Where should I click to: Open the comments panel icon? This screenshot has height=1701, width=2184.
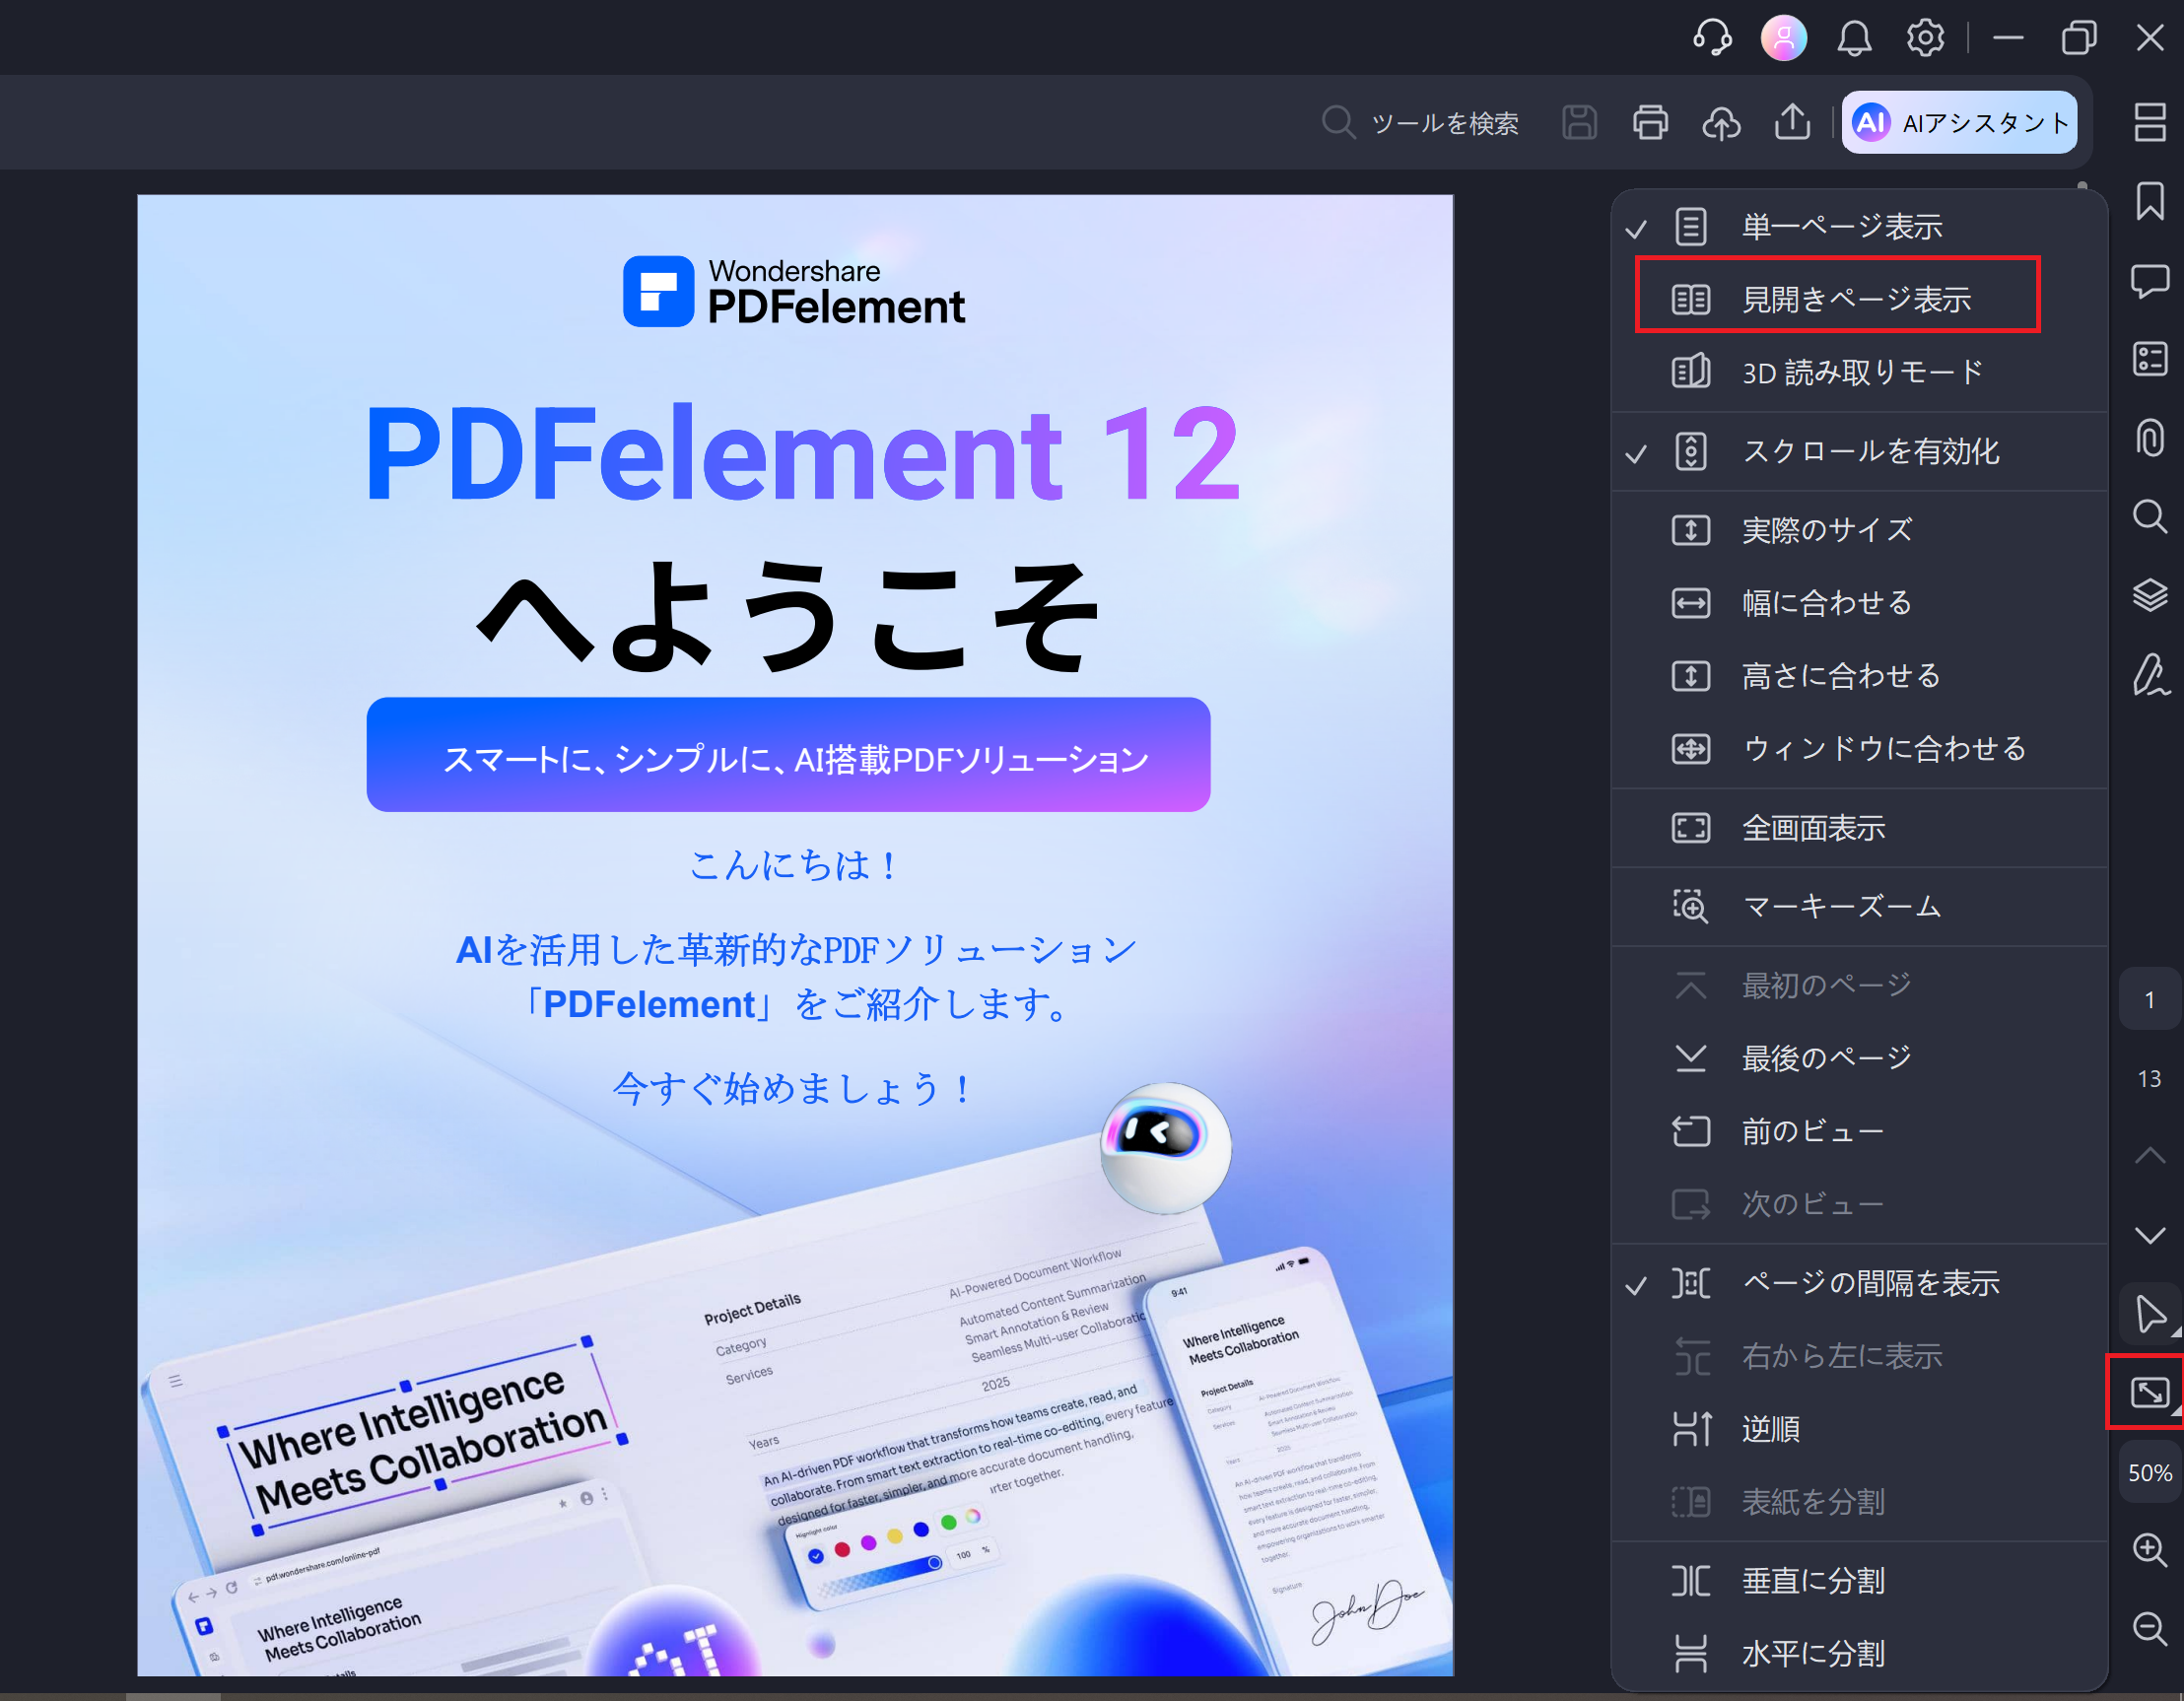(2150, 281)
